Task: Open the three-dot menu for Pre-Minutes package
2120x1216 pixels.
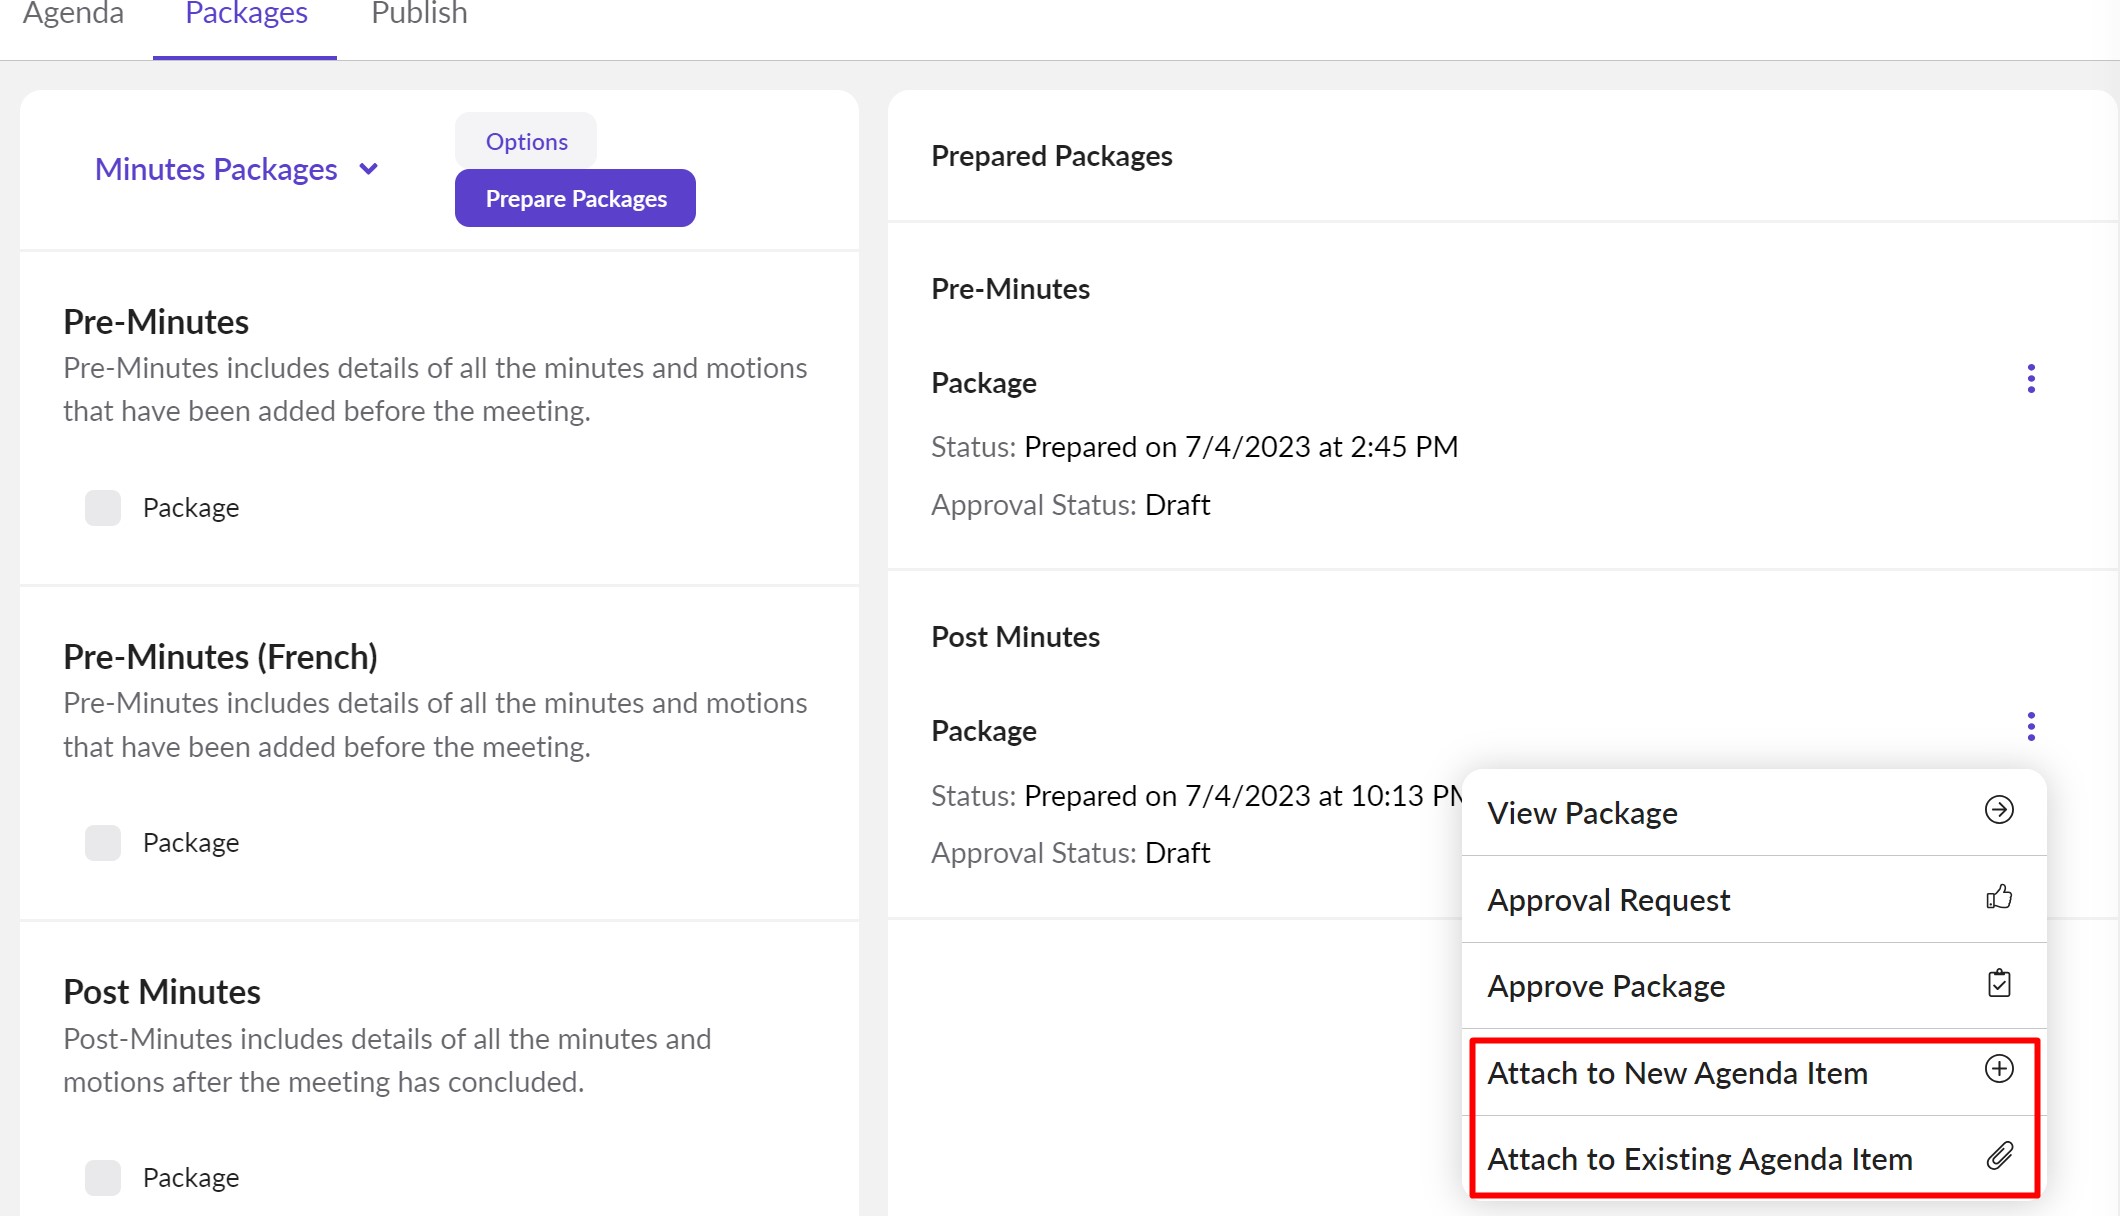Action: coord(2030,379)
